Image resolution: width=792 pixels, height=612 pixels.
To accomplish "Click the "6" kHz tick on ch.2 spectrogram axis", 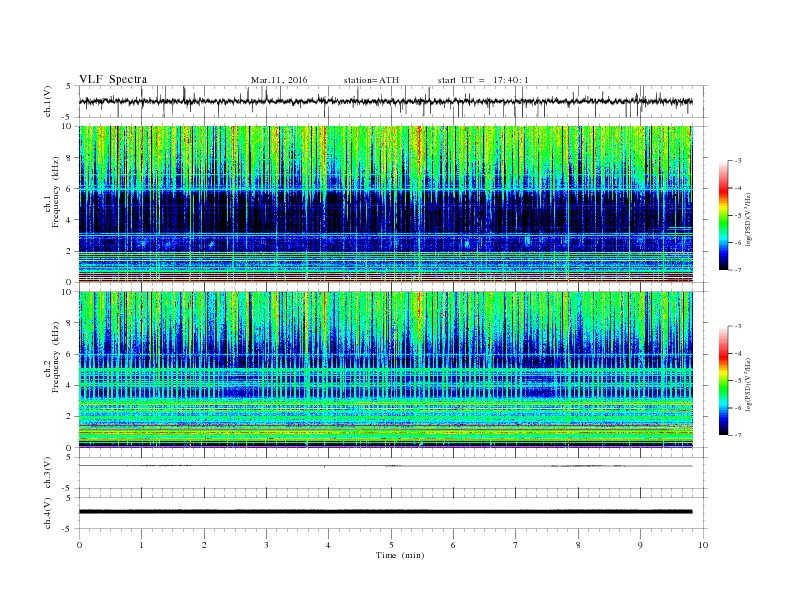I will pyautogui.click(x=71, y=354).
